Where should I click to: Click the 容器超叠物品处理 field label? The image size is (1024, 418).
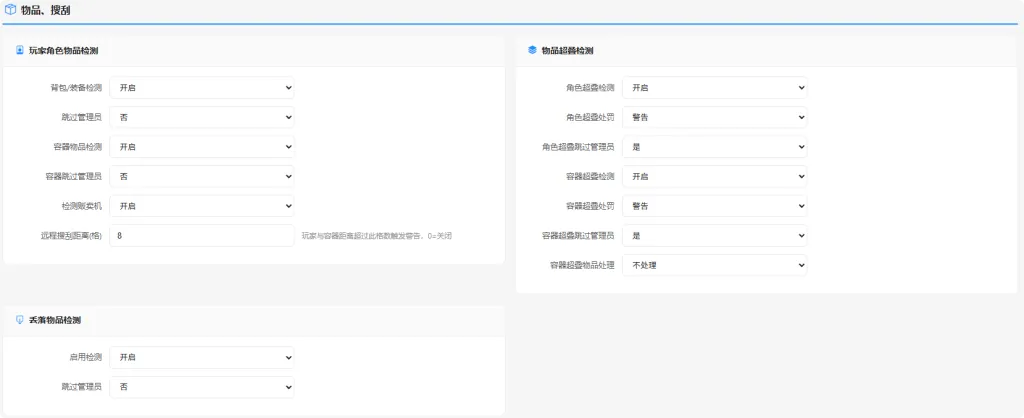[583, 265]
